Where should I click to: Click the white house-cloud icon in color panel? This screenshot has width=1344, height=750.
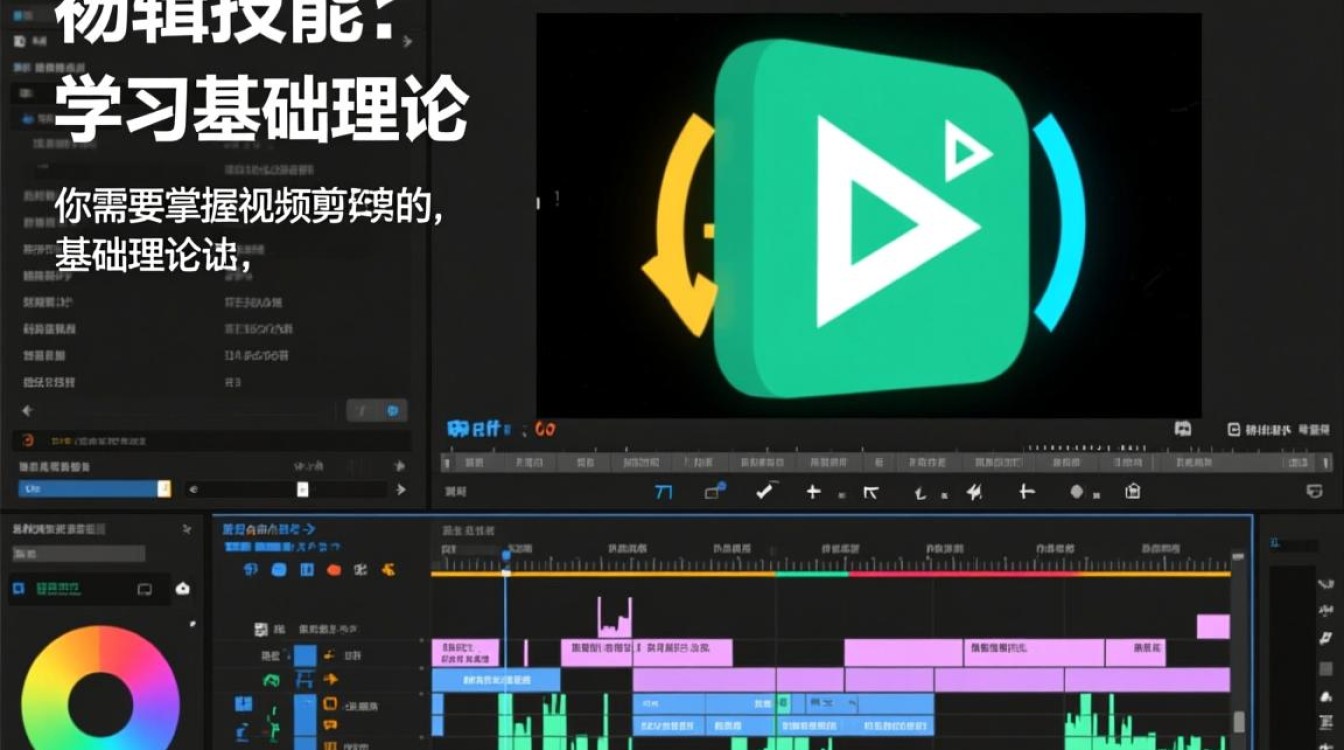182,588
